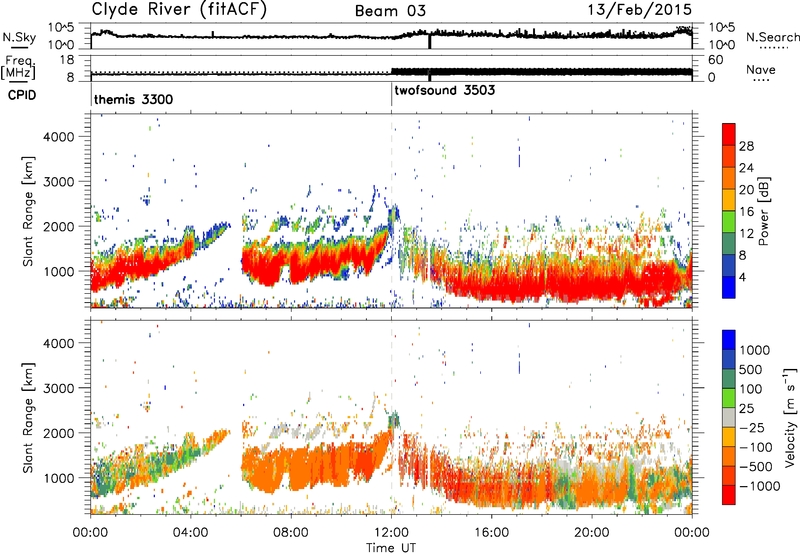The width and height of the screenshot is (800, 554).
Task: Click the Power colorbar value '28'
Action: tap(746, 146)
